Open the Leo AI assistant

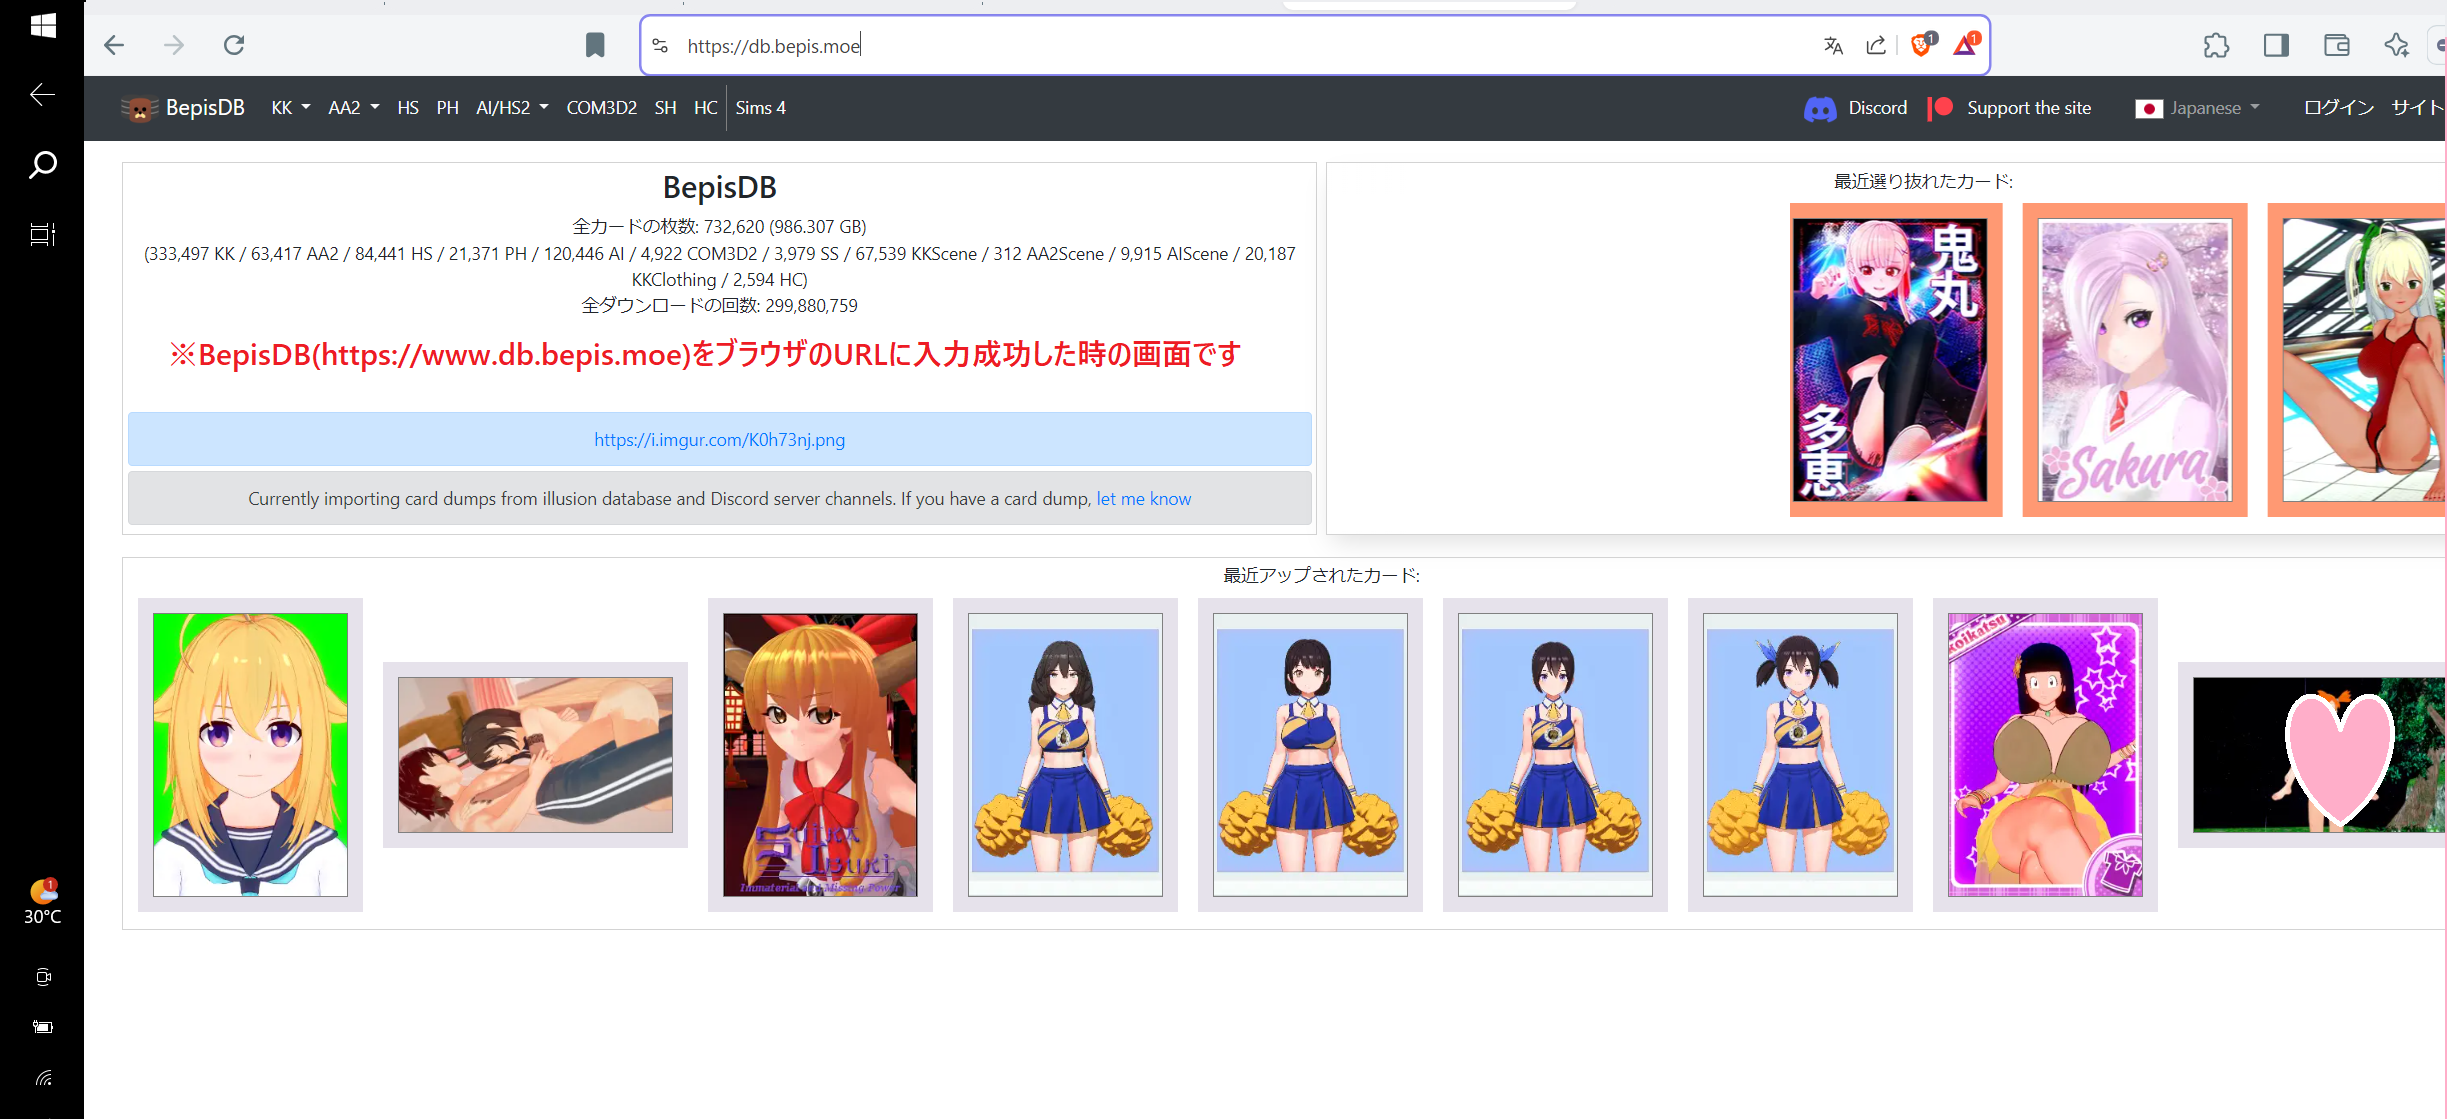pos(2396,45)
